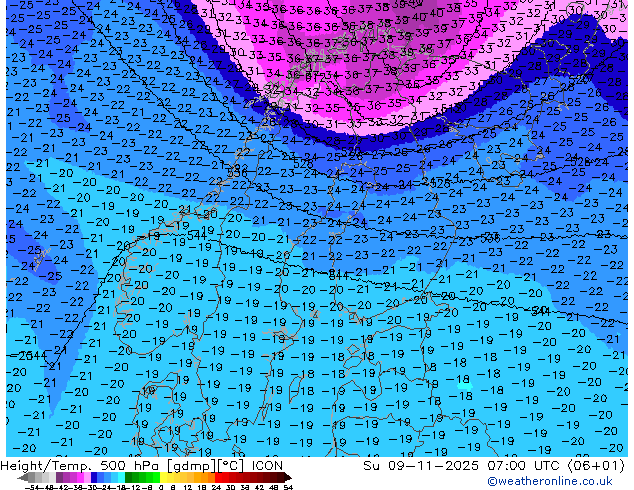The width and height of the screenshot is (634, 490).
Task: Click the 'Su 09-11-2025' date text
Action: click(x=421, y=466)
